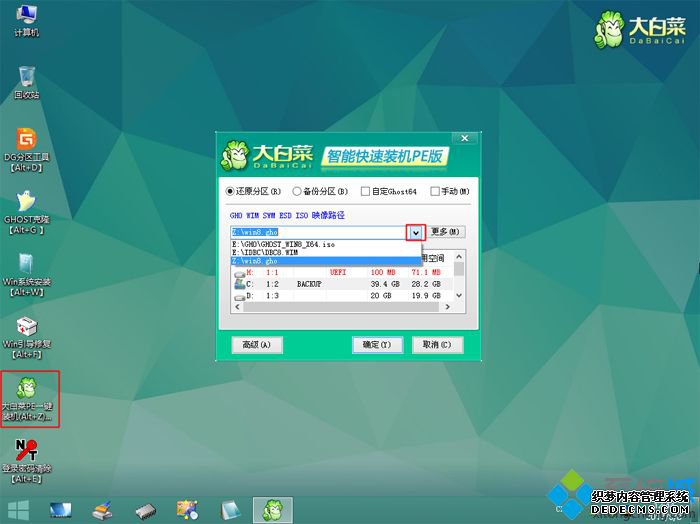Viewport: 700px width, 524px height.
Task: Select the BACKUP label in C: row
Action: [309, 284]
